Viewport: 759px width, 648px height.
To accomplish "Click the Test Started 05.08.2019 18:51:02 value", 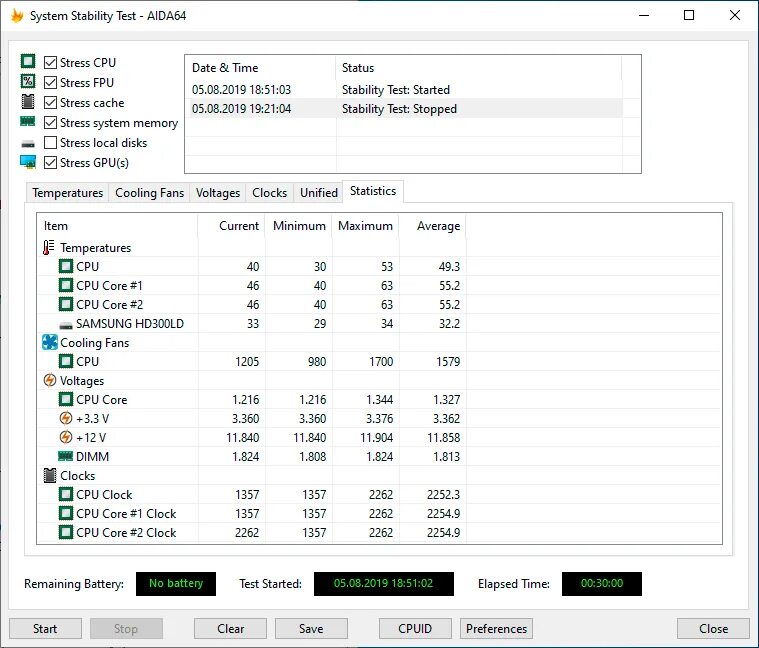I will 384,584.
